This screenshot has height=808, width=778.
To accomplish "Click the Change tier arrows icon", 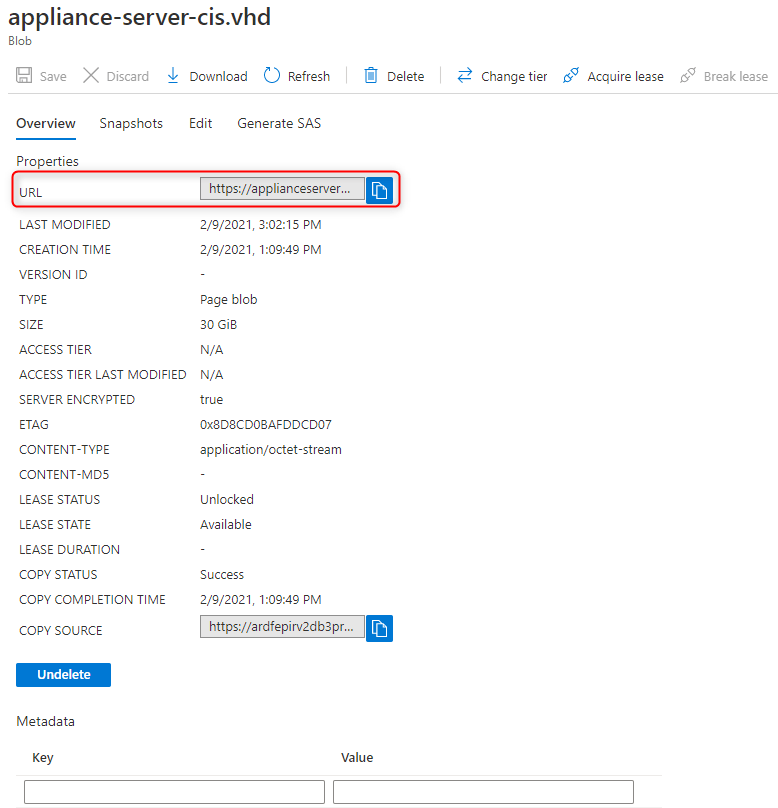I will tap(465, 75).
